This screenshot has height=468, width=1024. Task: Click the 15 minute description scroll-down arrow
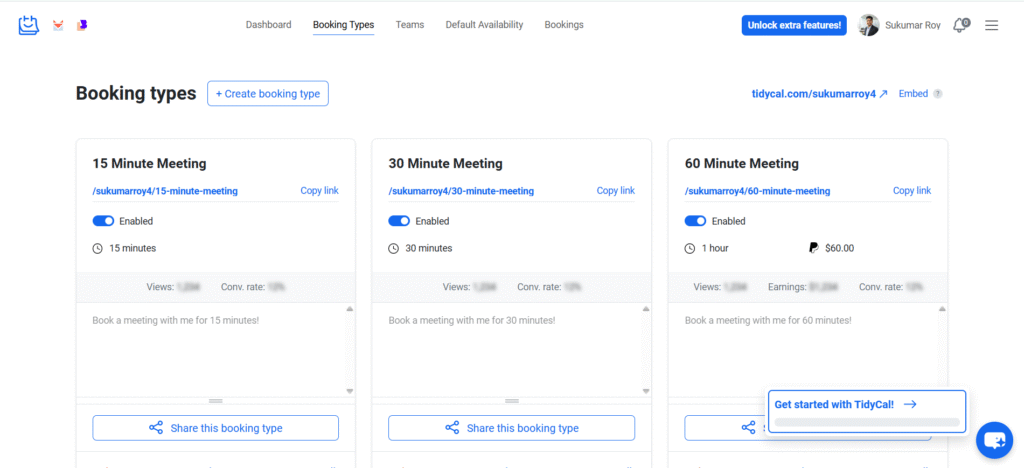350,391
